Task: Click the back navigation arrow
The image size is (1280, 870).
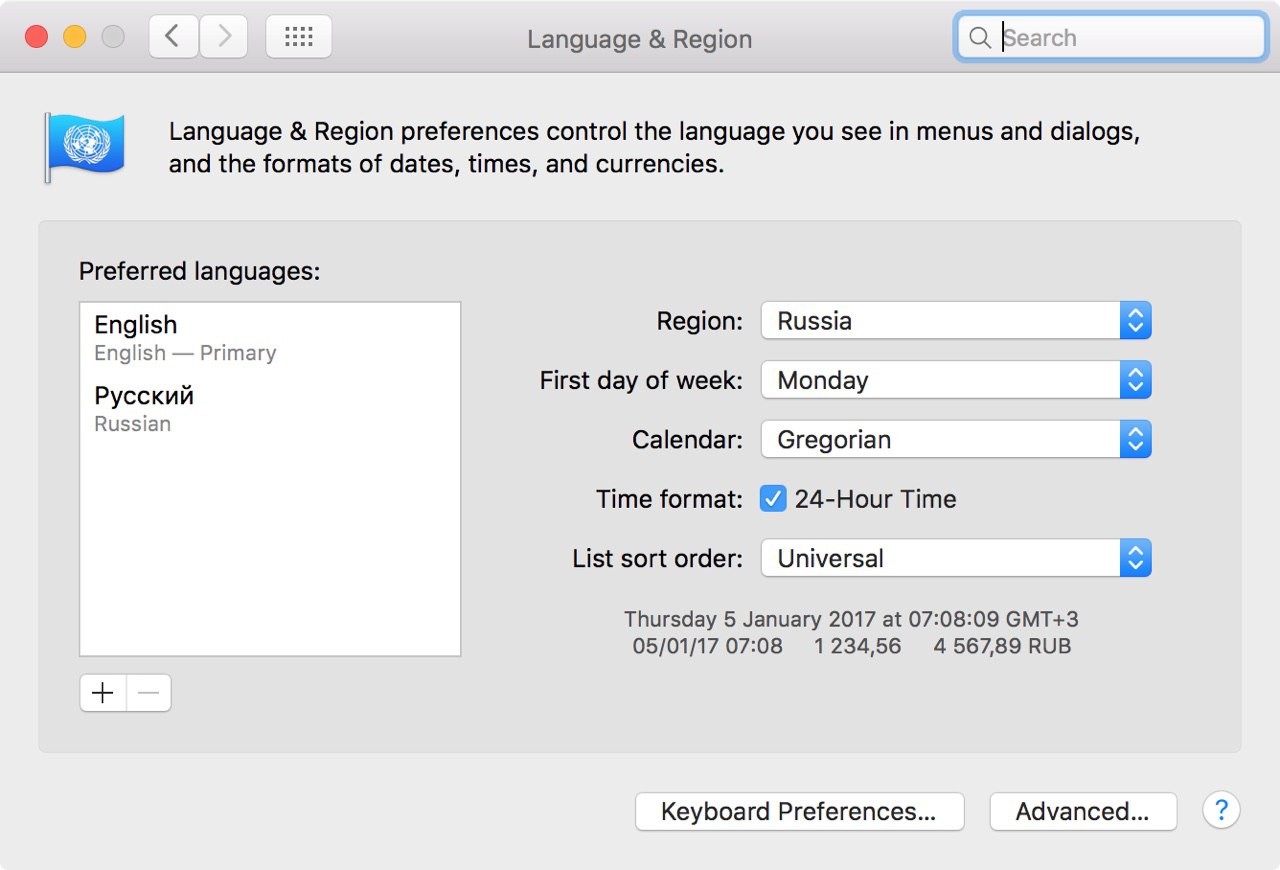Action: tap(173, 37)
